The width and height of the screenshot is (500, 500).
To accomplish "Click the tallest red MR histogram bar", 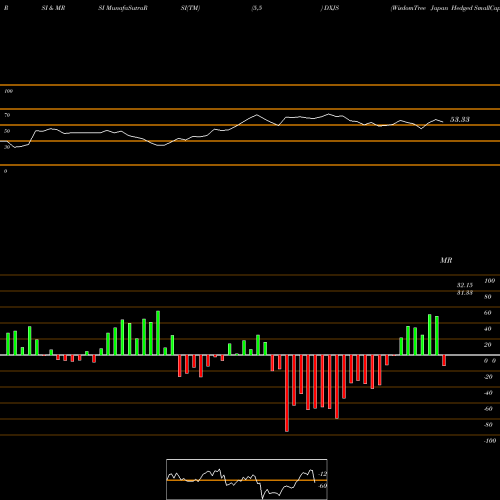I will click(287, 393).
